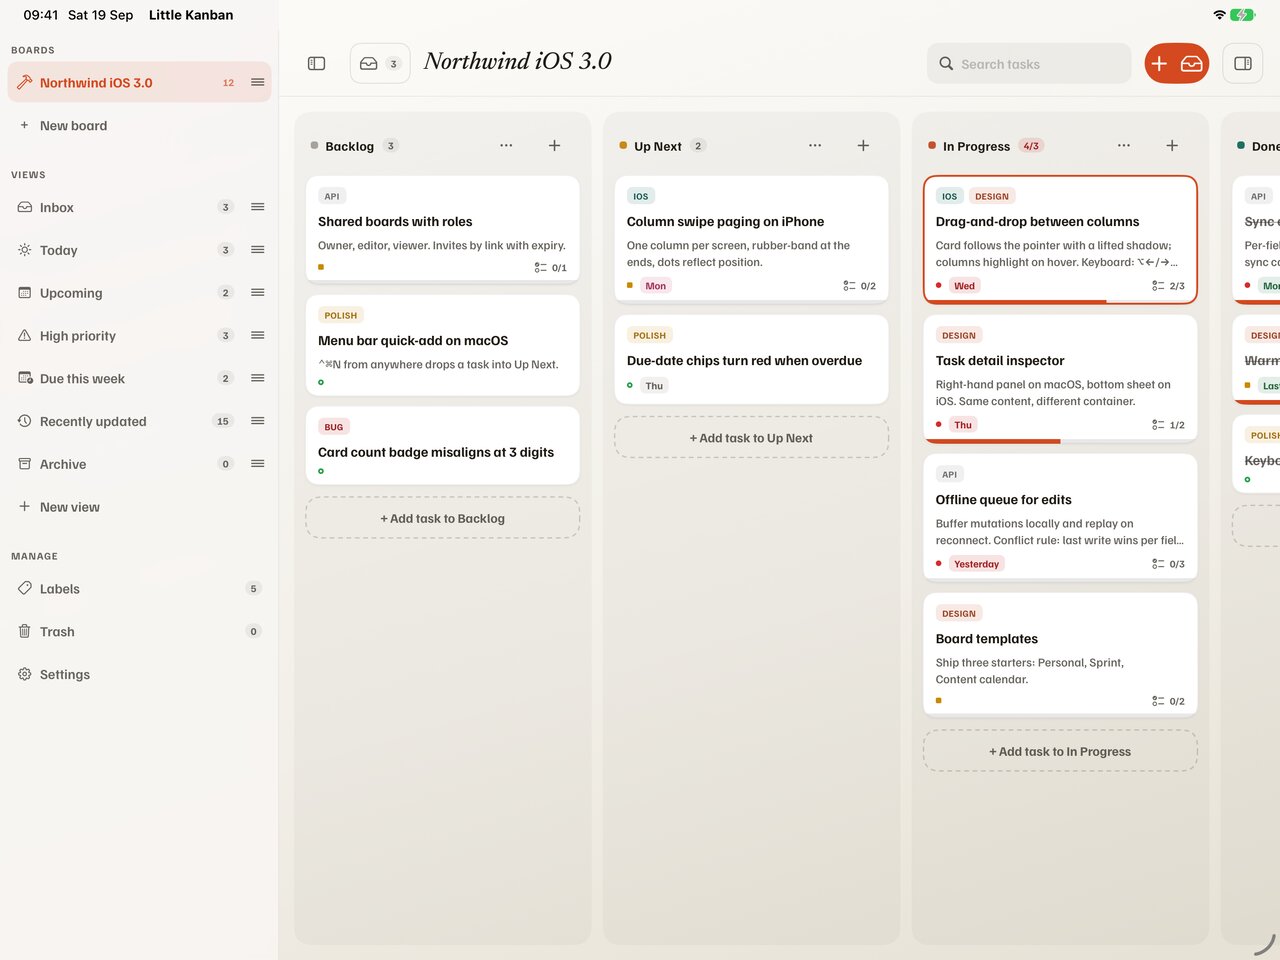
Task: Click the Archive box icon in the sidebar
Action: pyautogui.click(x=25, y=464)
